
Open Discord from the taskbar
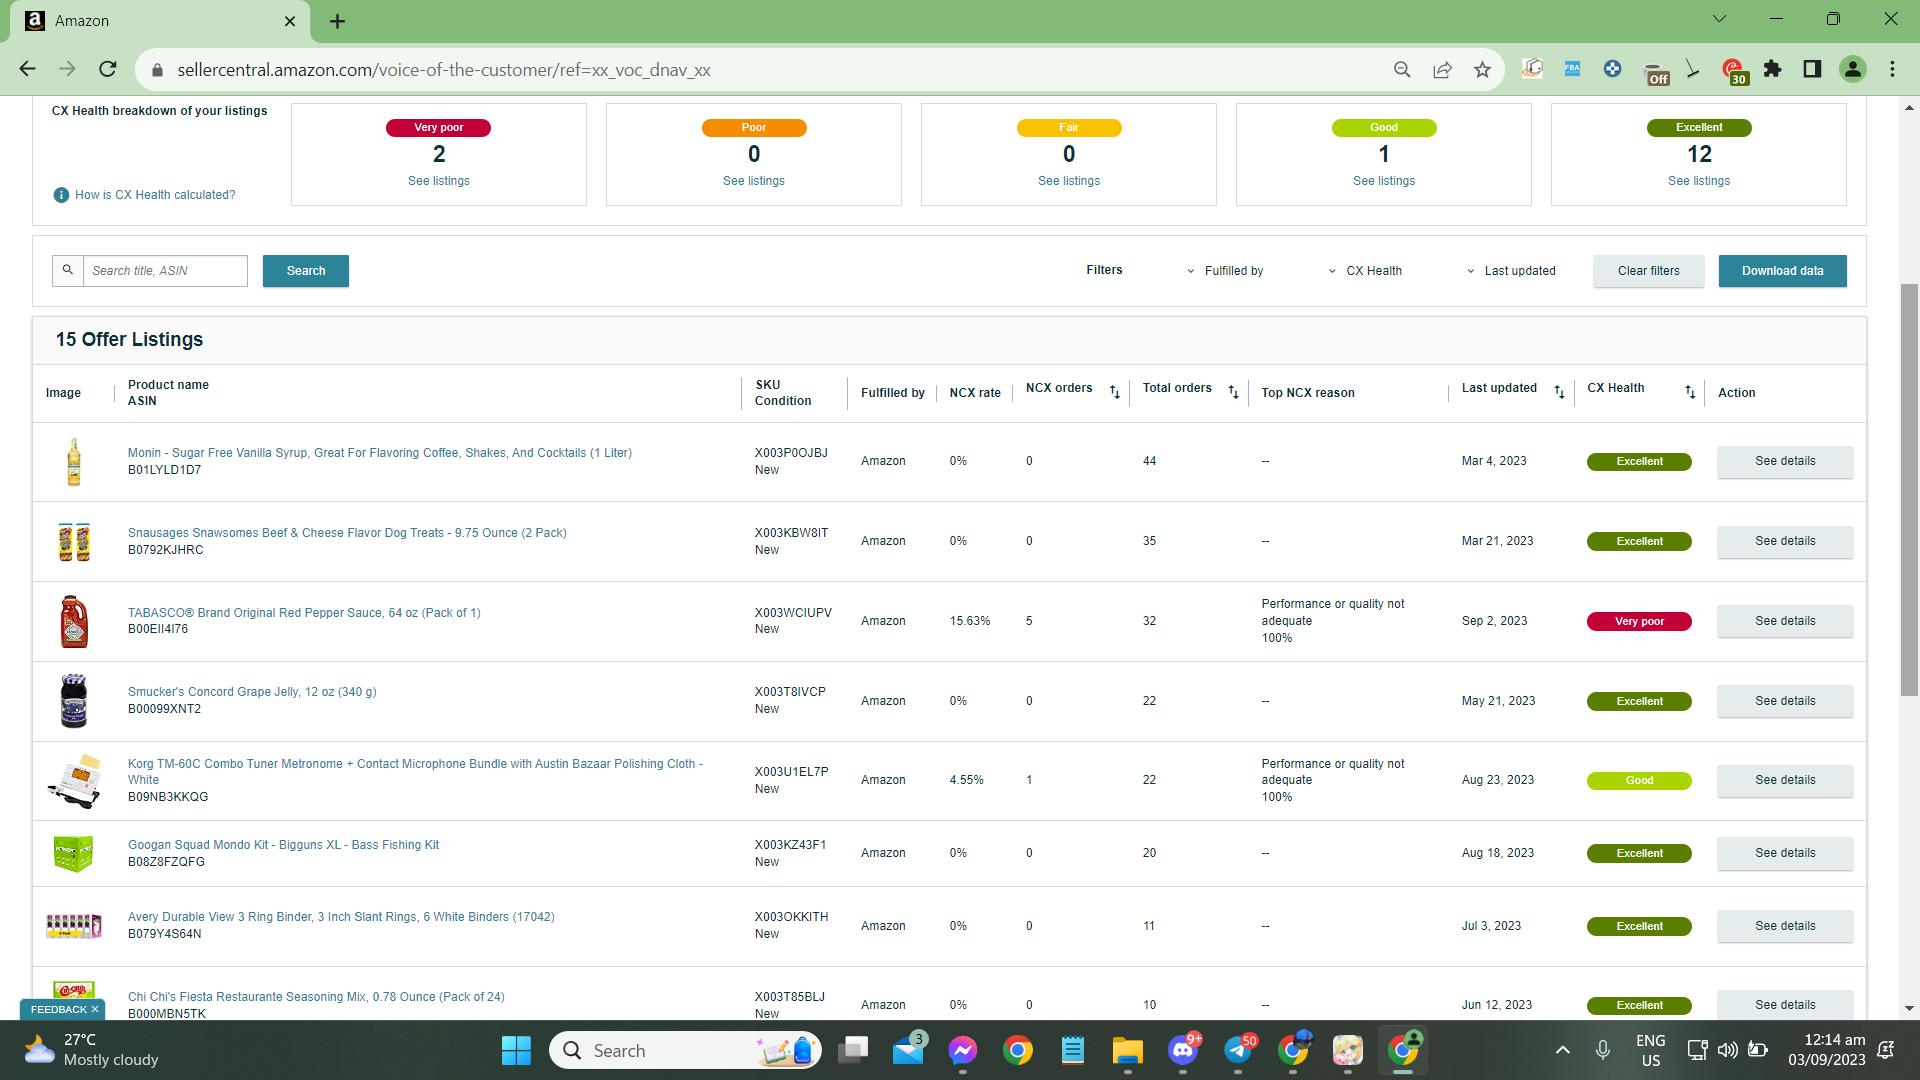point(1183,1050)
